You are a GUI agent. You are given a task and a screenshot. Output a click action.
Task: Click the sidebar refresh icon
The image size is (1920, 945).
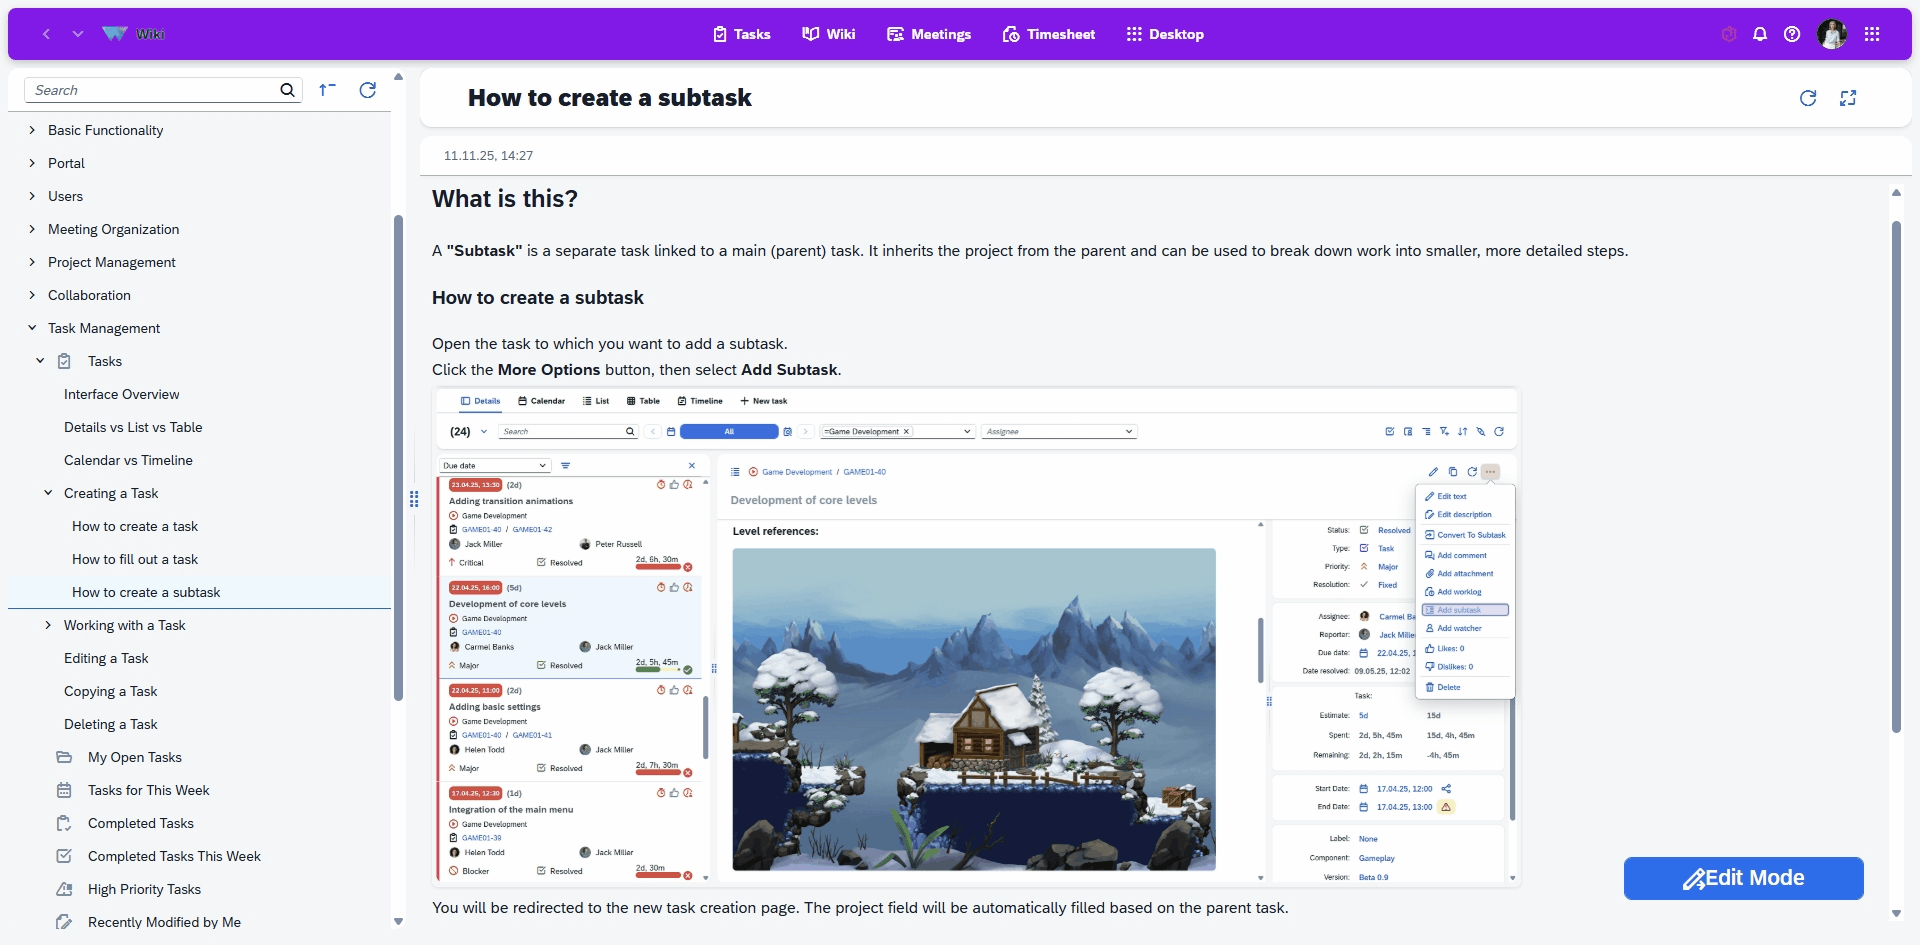tap(367, 90)
